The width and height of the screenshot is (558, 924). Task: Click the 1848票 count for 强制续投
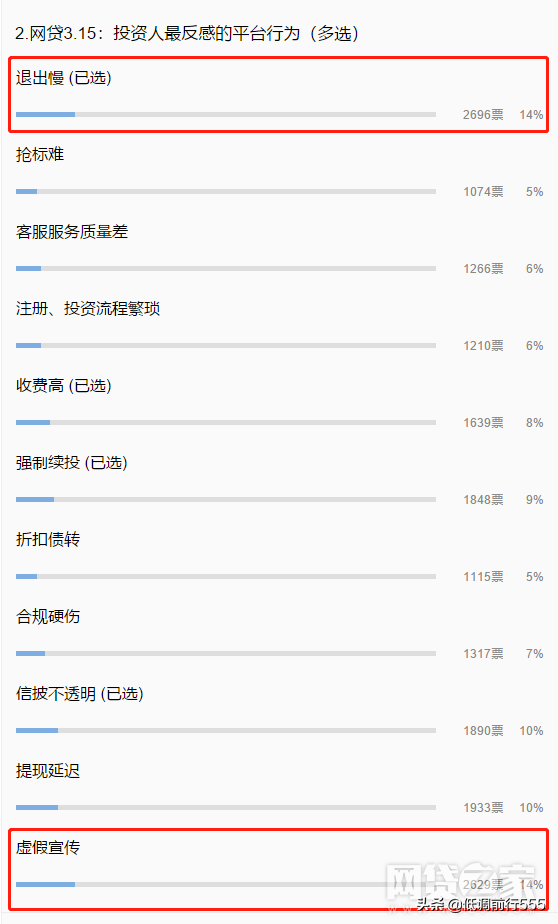(x=483, y=500)
